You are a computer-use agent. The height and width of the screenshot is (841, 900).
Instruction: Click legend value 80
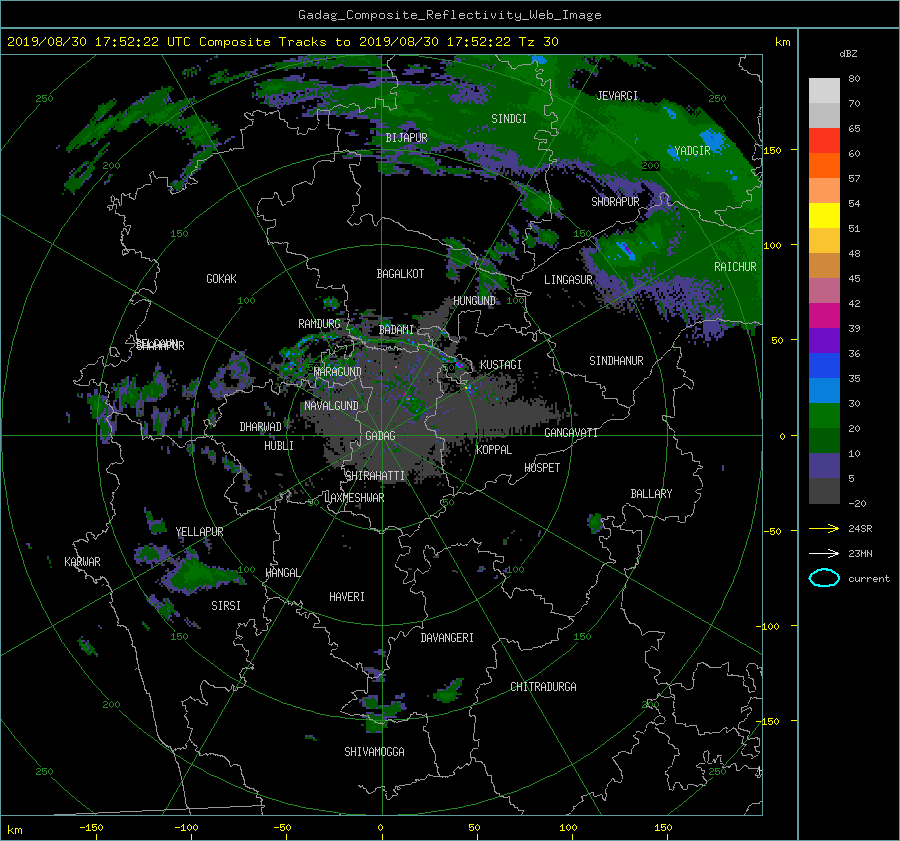coord(854,79)
